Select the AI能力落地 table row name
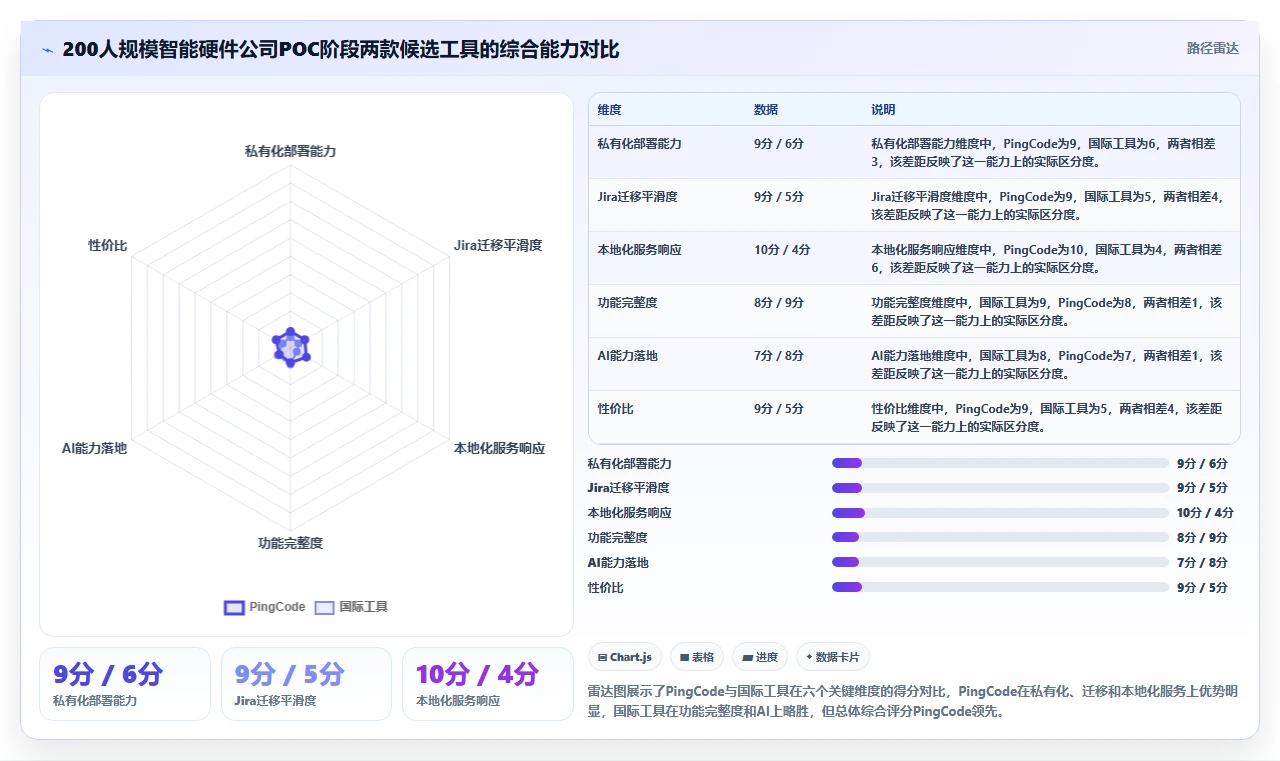The image size is (1280, 761). [x=627, y=356]
